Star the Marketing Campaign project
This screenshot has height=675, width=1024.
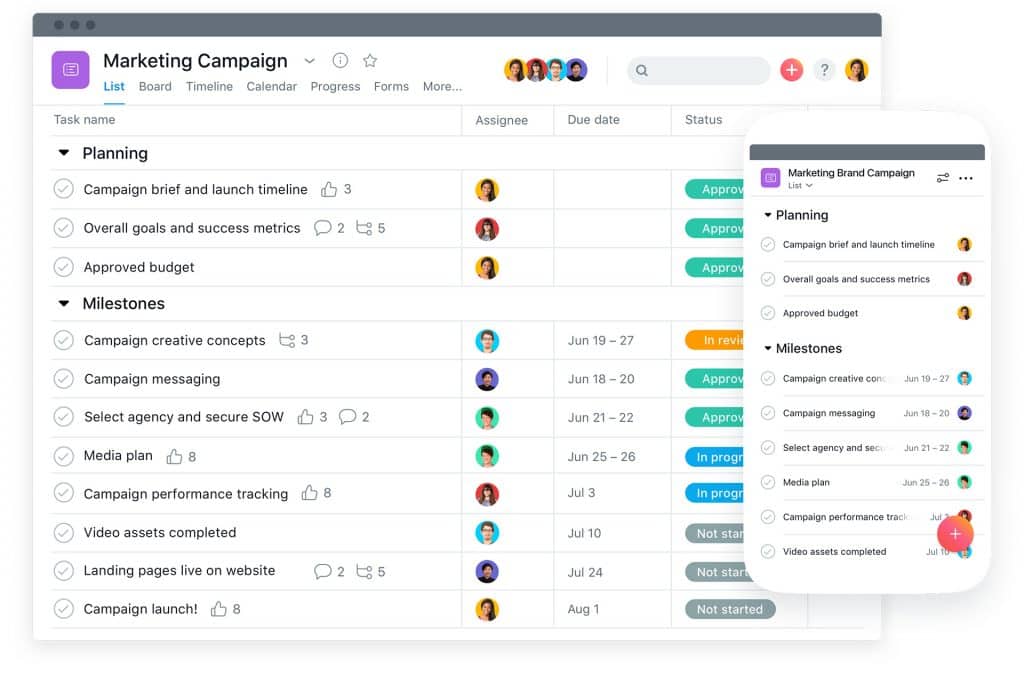point(369,60)
